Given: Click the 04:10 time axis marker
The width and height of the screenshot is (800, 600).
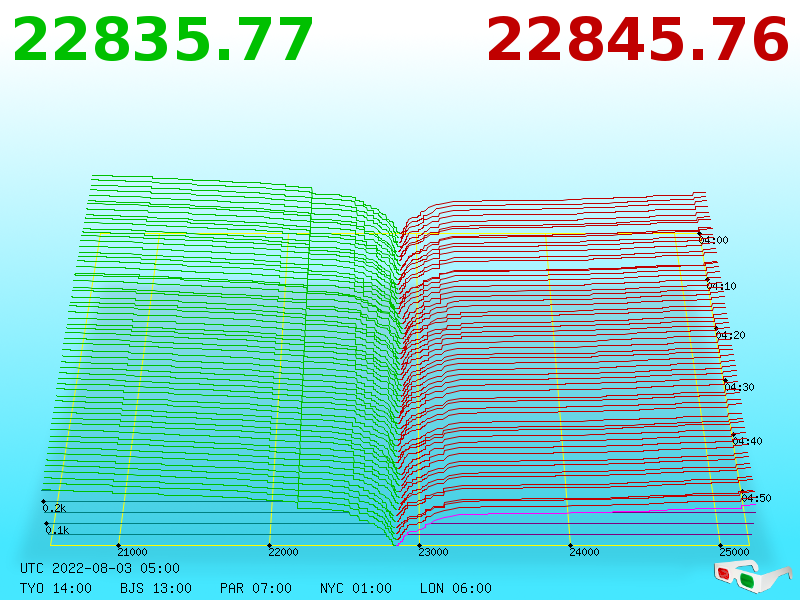Looking at the screenshot, I should (x=721, y=286).
